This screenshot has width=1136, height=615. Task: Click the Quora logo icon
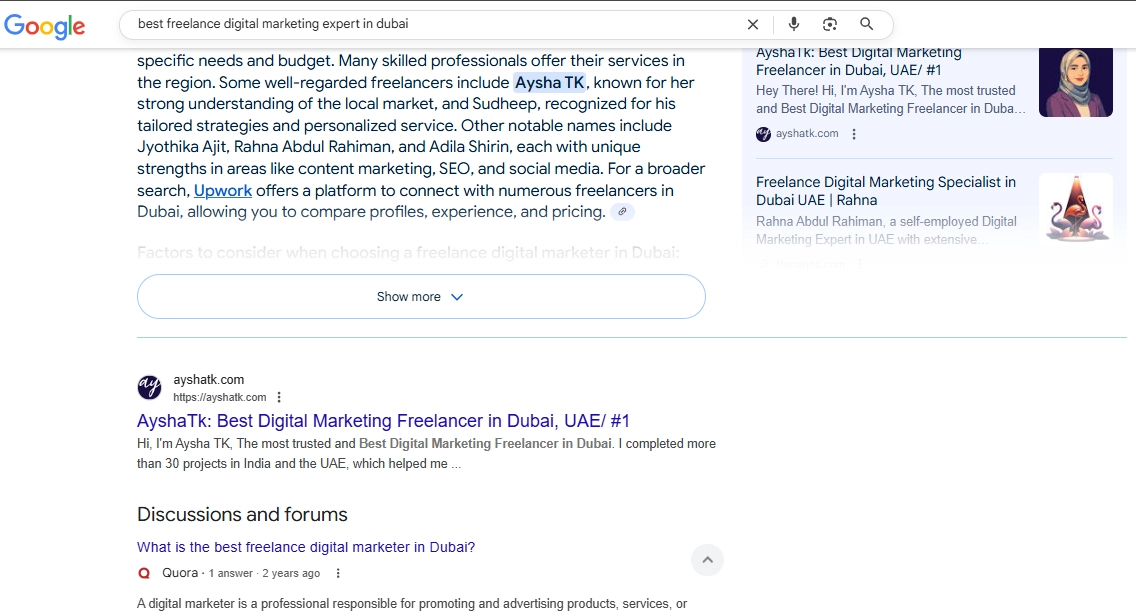(144, 573)
